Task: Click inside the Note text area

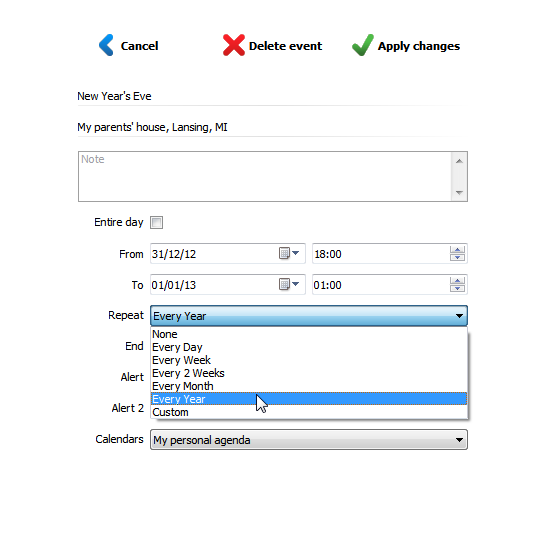Action: pyautogui.click(x=265, y=177)
